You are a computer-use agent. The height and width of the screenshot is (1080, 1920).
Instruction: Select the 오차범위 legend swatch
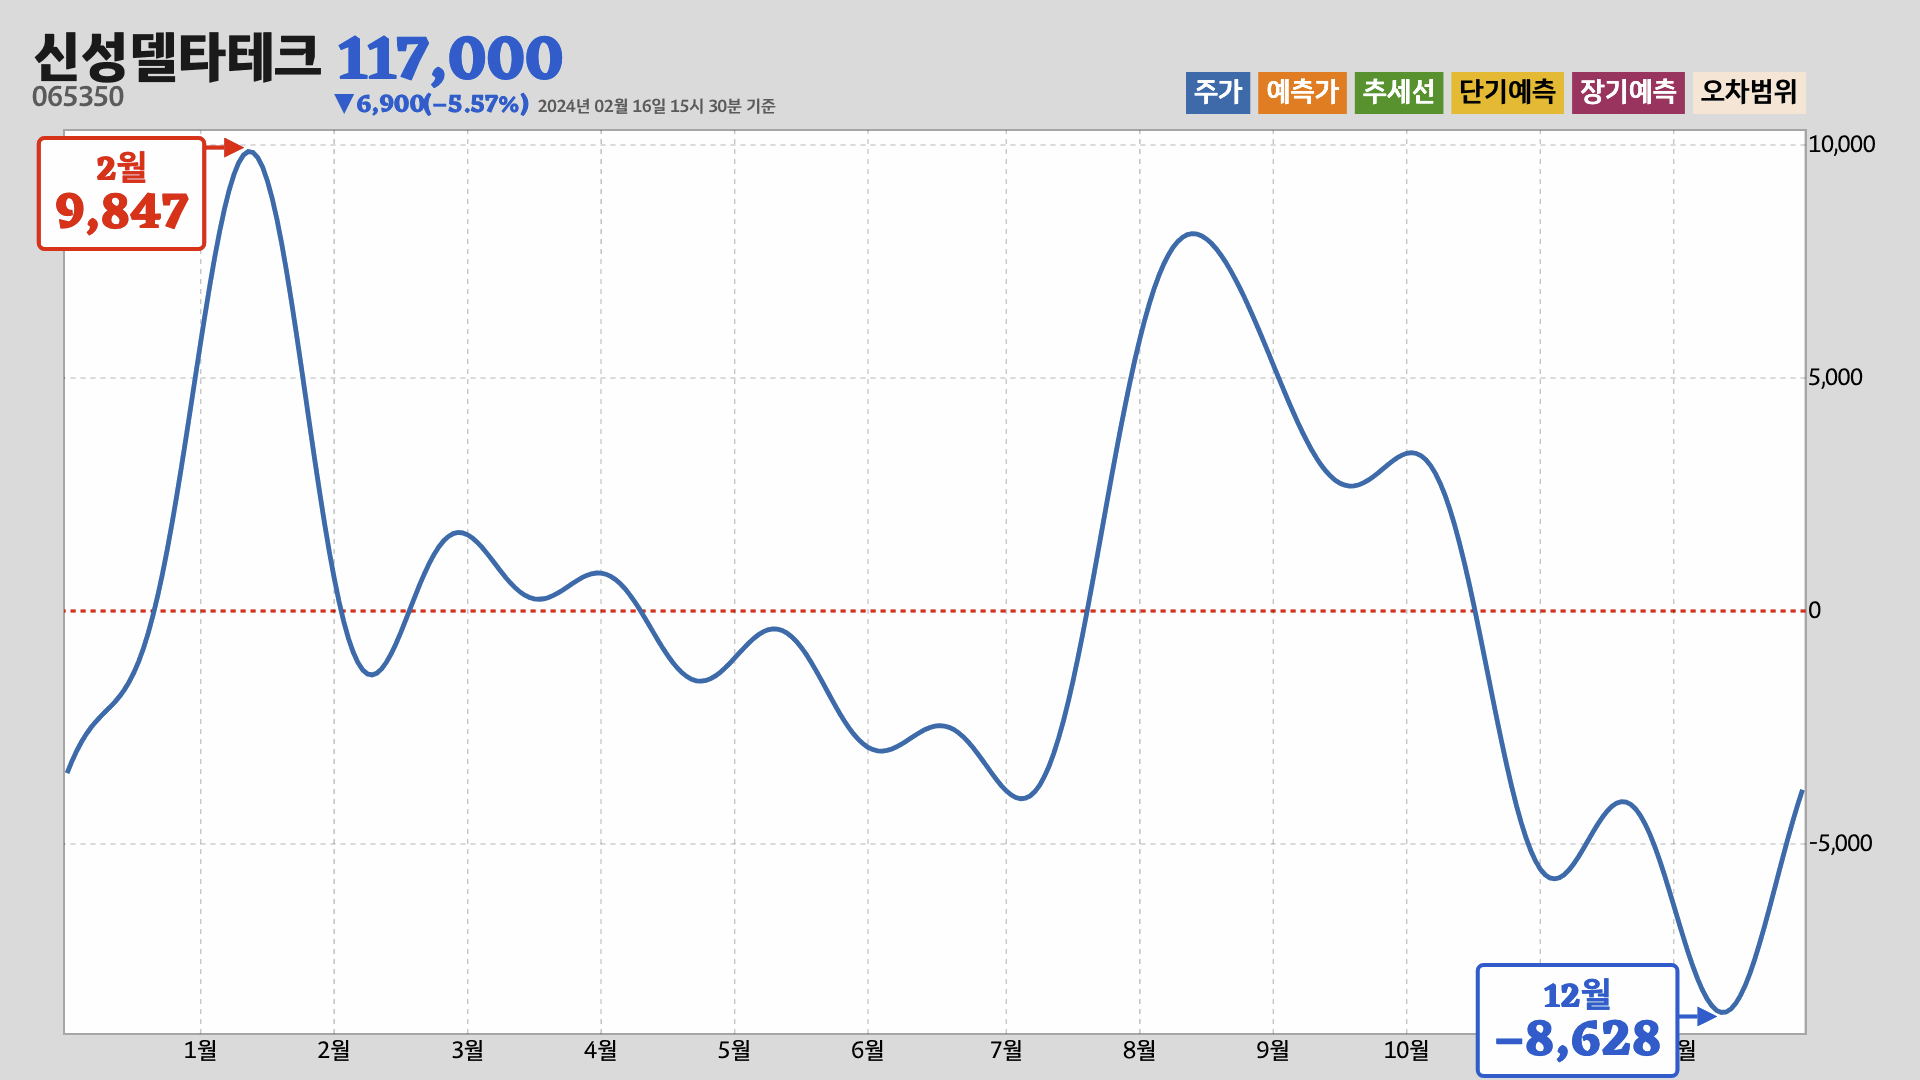(1748, 92)
